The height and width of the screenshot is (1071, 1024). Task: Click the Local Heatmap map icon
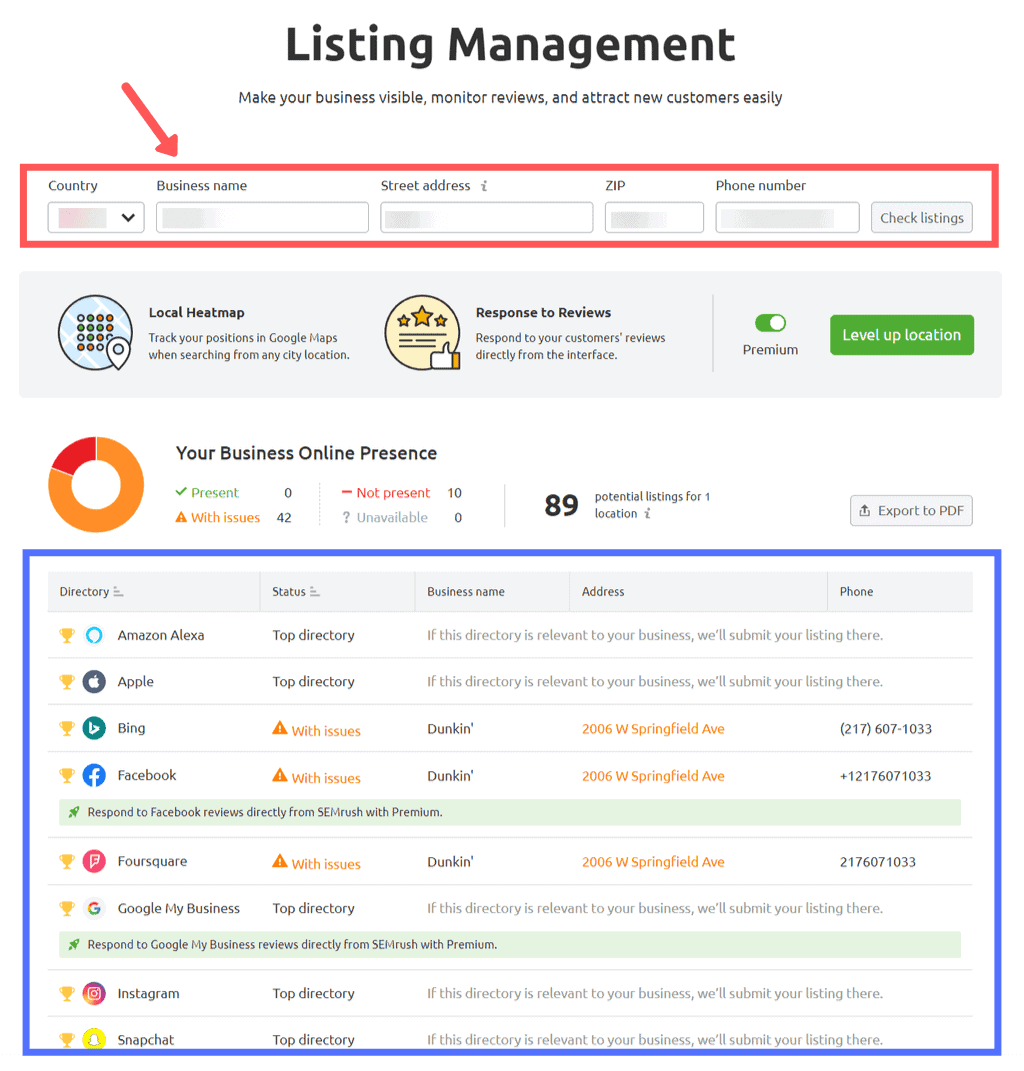pos(95,333)
